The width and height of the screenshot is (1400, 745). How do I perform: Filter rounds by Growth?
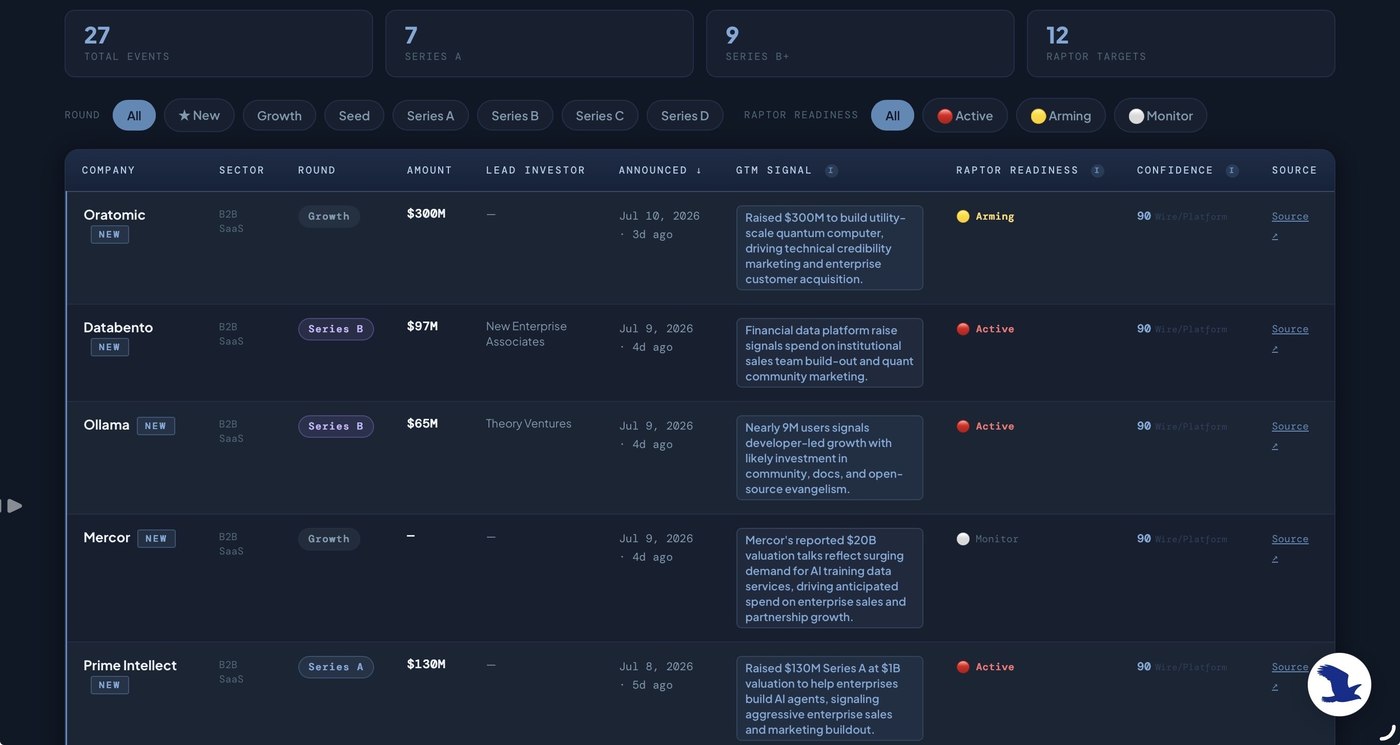click(279, 115)
